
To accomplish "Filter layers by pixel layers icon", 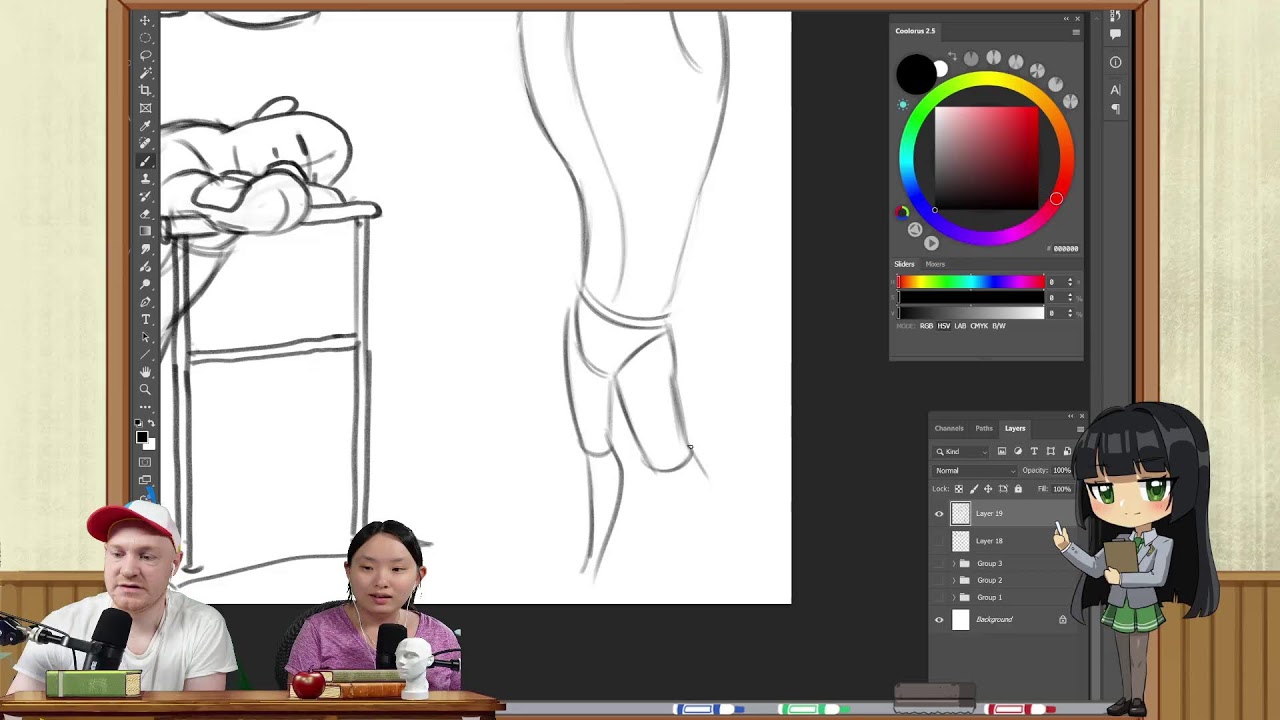I will [x=1002, y=451].
